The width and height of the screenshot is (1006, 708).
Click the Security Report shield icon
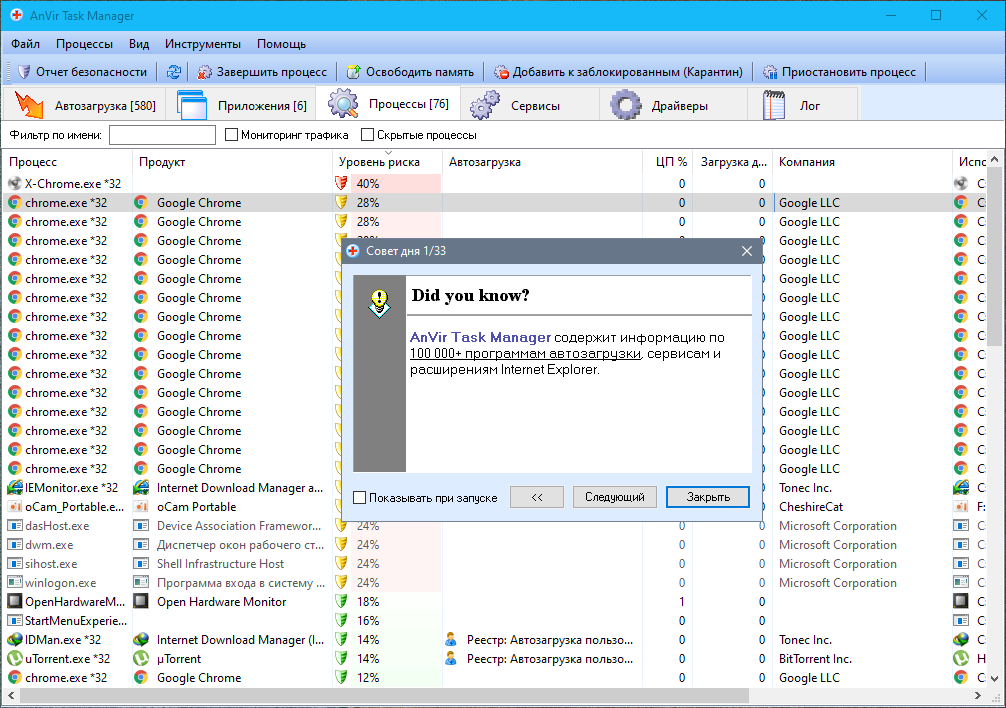click(x=24, y=72)
